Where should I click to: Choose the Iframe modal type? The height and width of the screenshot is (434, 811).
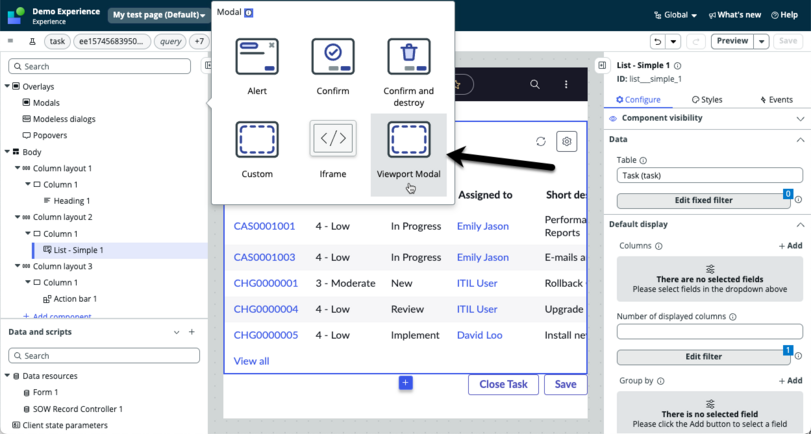333,149
